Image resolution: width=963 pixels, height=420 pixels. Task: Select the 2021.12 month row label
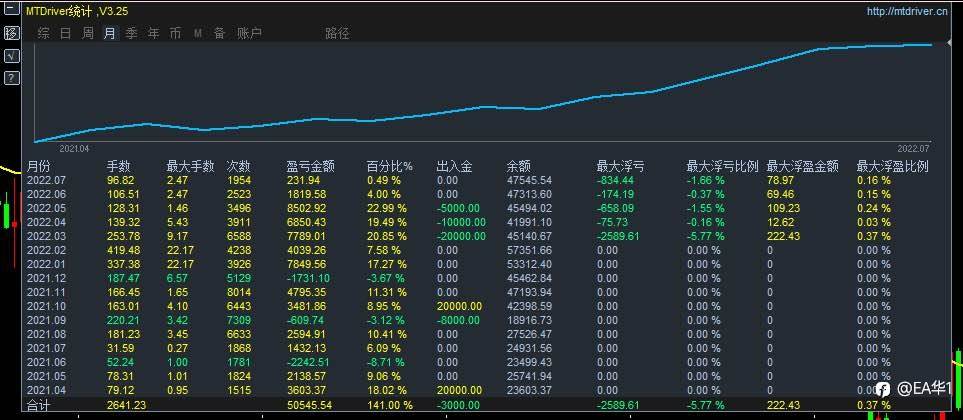point(47,278)
